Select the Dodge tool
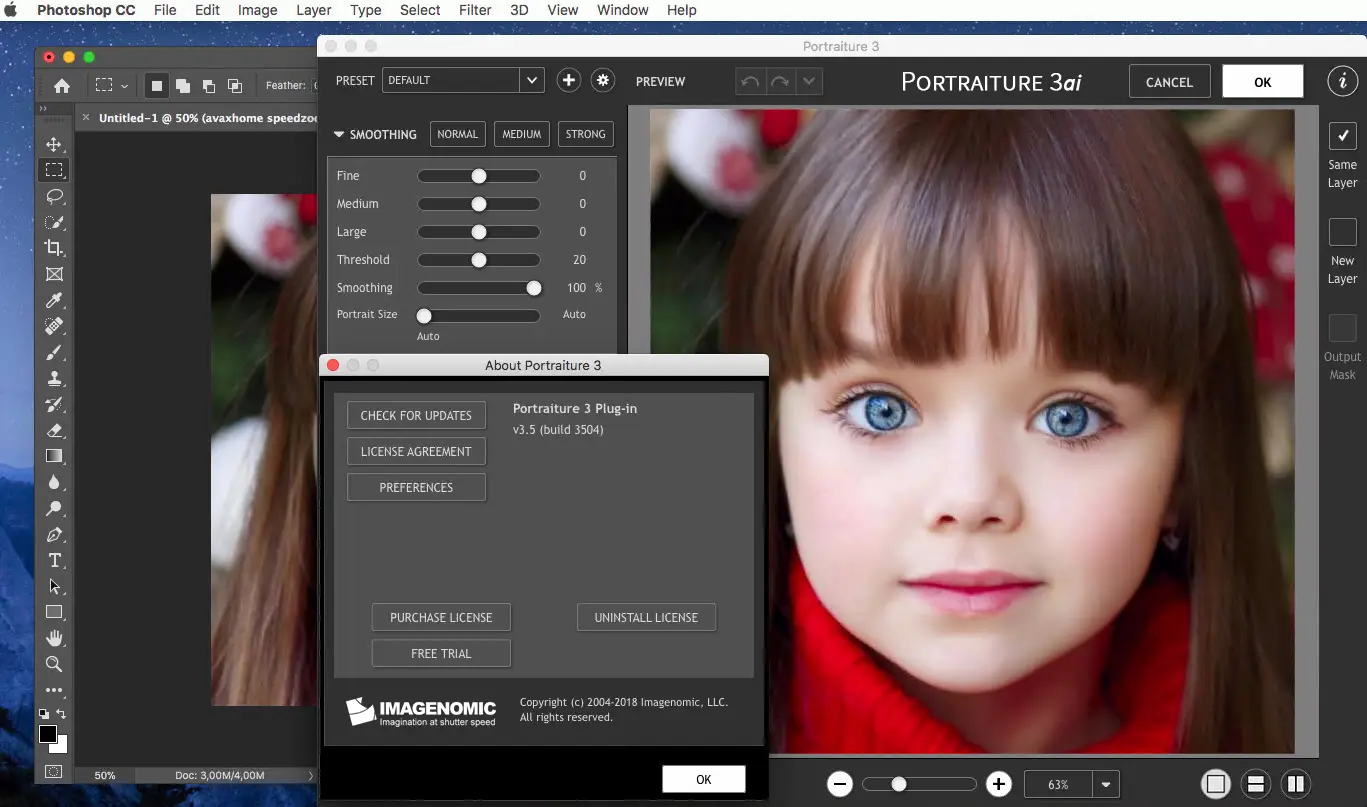This screenshot has width=1367, height=807. pyautogui.click(x=54, y=508)
